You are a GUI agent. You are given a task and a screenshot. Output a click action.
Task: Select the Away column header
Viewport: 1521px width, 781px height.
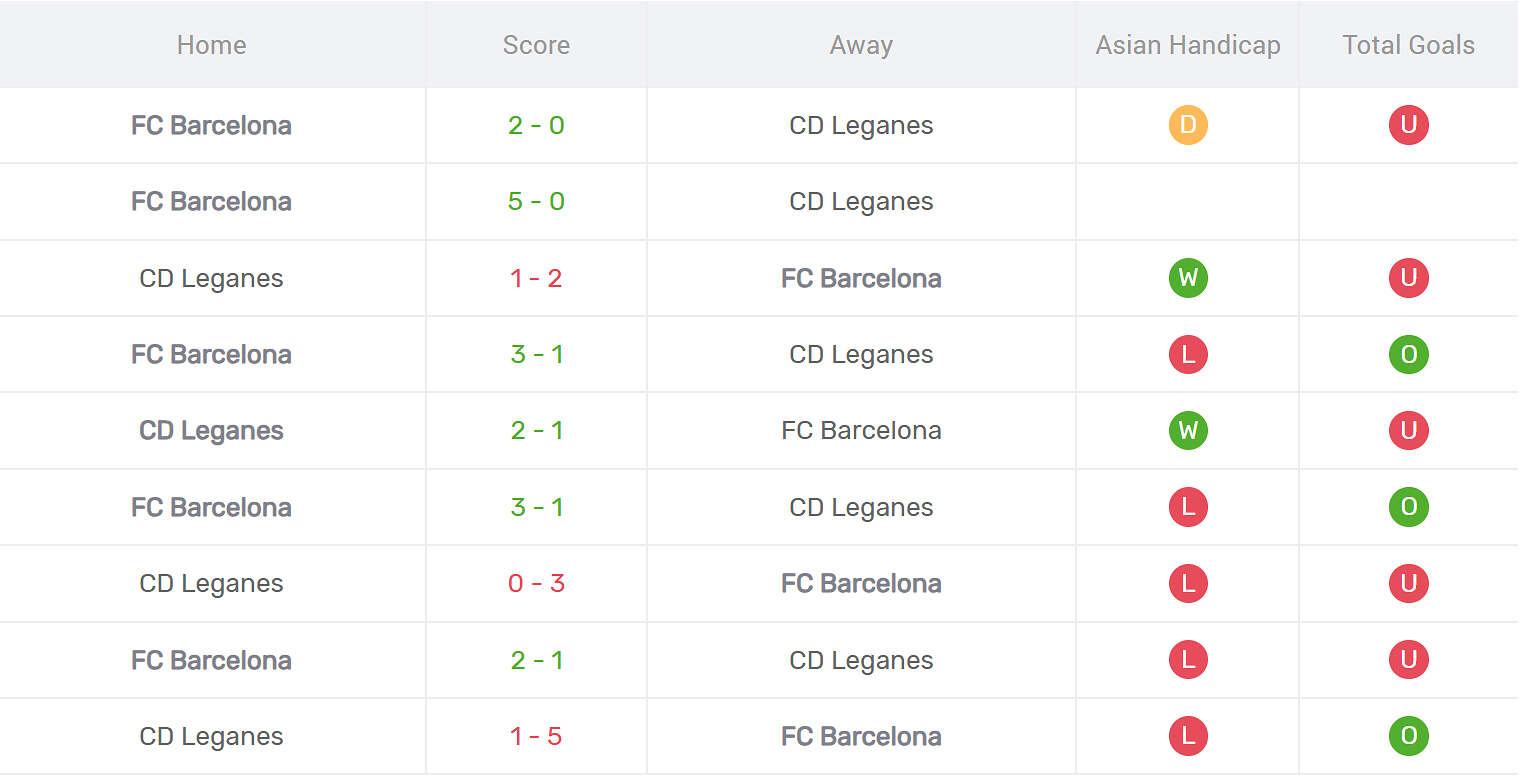click(x=860, y=45)
